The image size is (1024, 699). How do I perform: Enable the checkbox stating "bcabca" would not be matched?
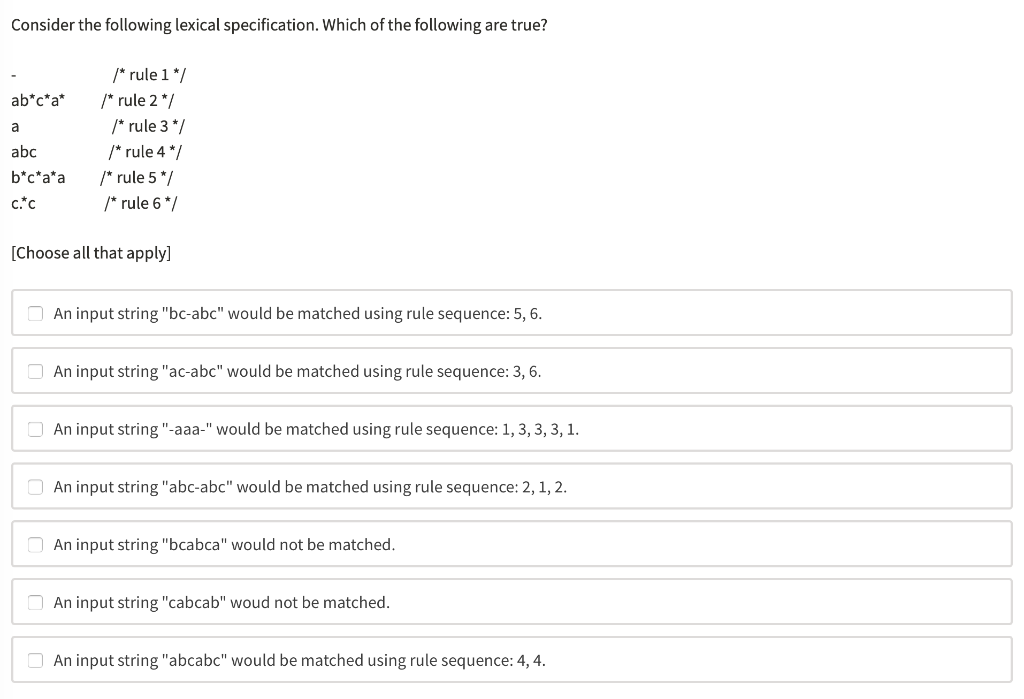35,544
